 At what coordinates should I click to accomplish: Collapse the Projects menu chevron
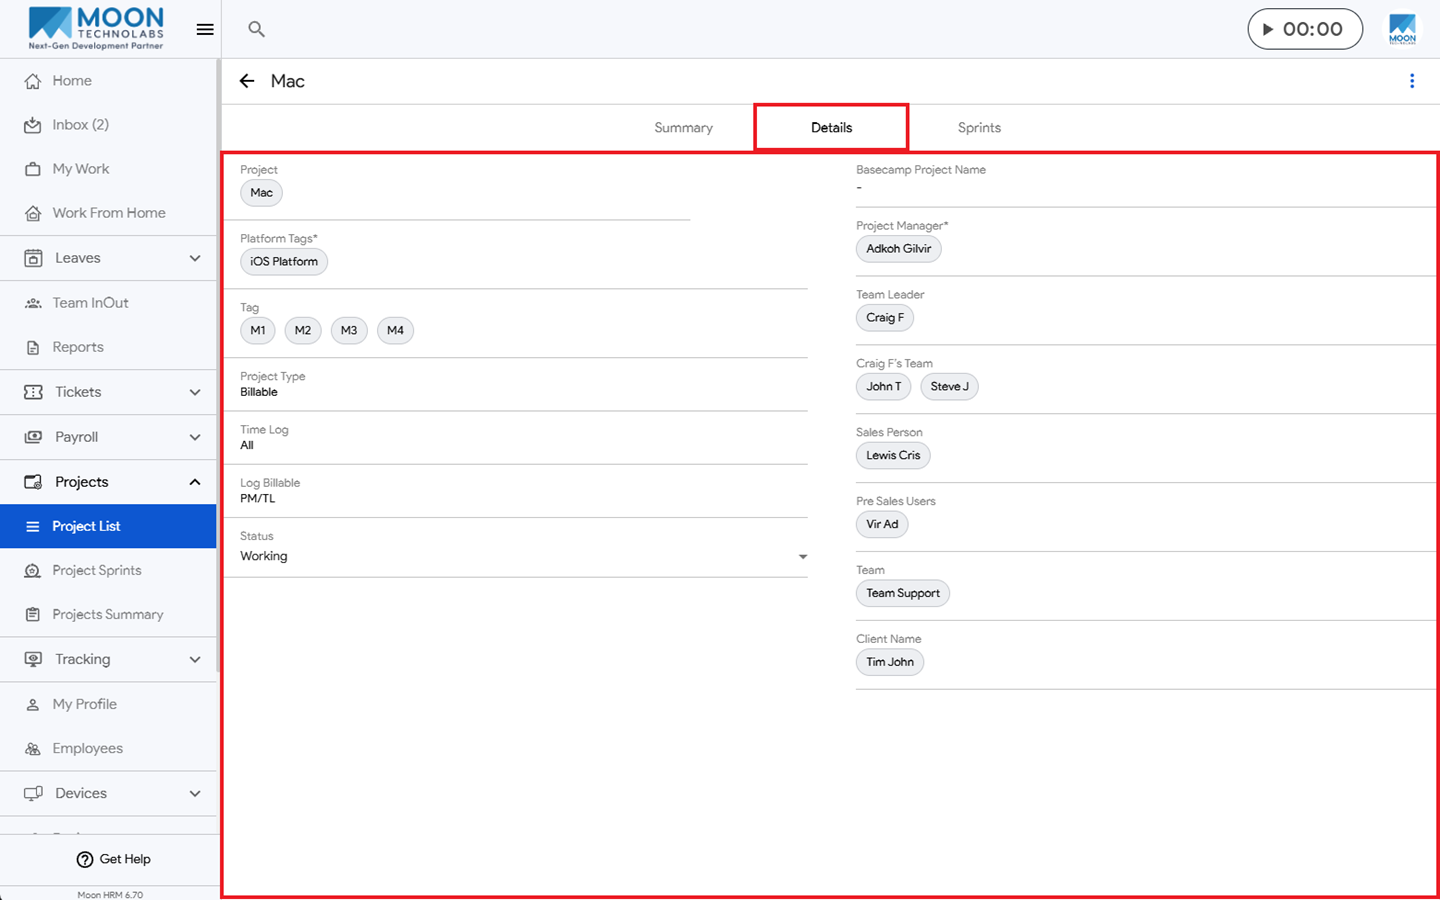coord(195,482)
